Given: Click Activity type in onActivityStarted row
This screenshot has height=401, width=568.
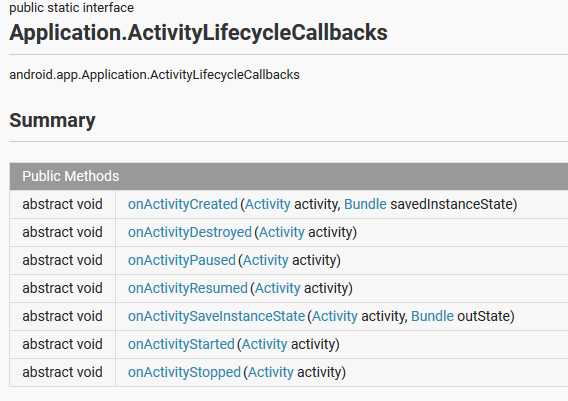Looking at the screenshot, I should [x=264, y=344].
